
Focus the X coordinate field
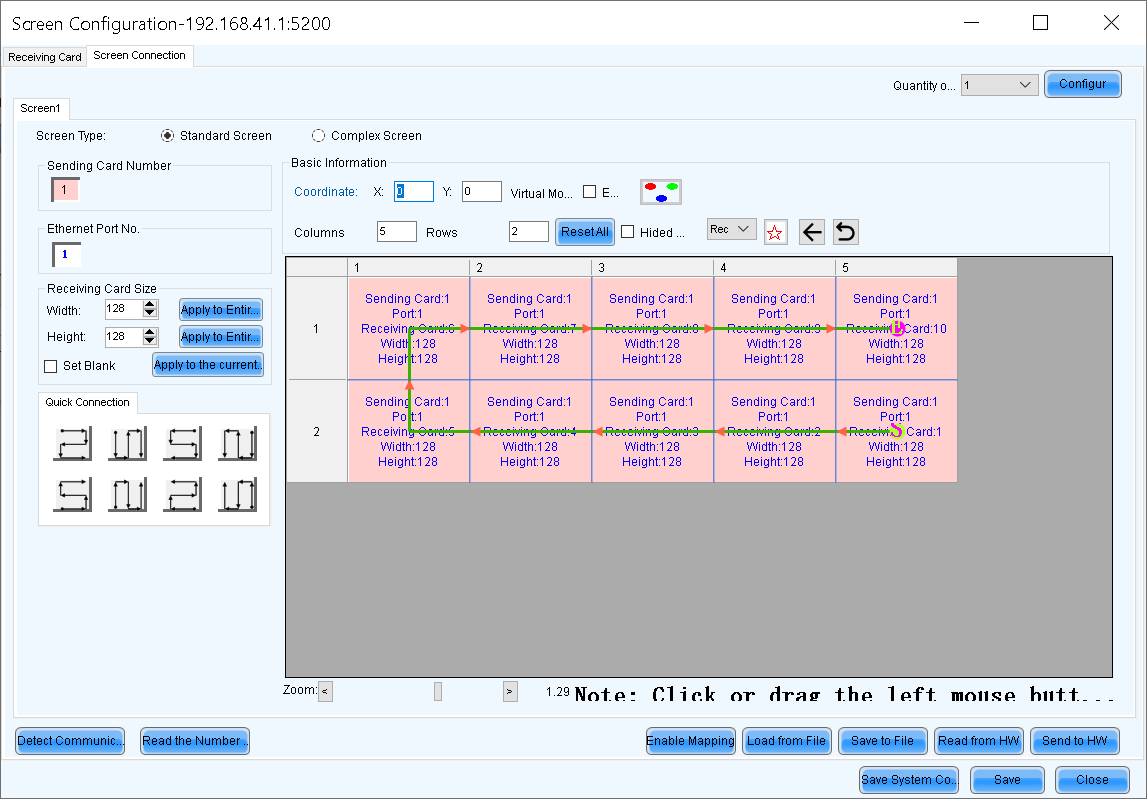coord(414,192)
